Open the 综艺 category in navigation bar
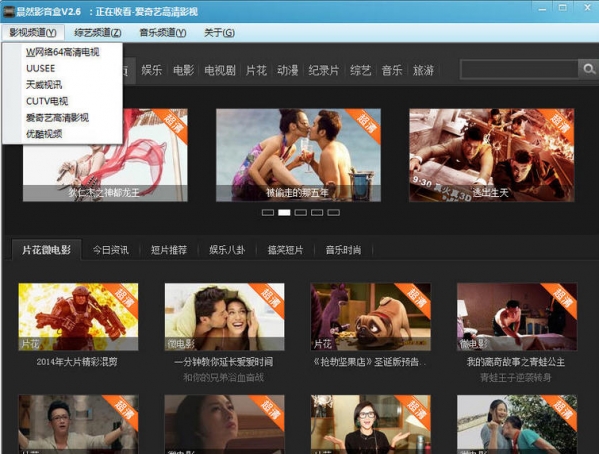The width and height of the screenshot is (599, 454). pyautogui.click(x=360, y=70)
